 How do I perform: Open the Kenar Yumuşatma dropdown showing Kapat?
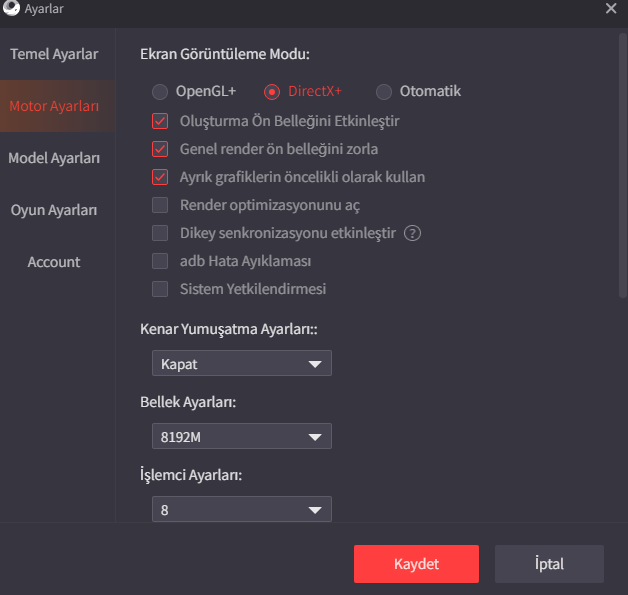pyautogui.click(x=242, y=363)
